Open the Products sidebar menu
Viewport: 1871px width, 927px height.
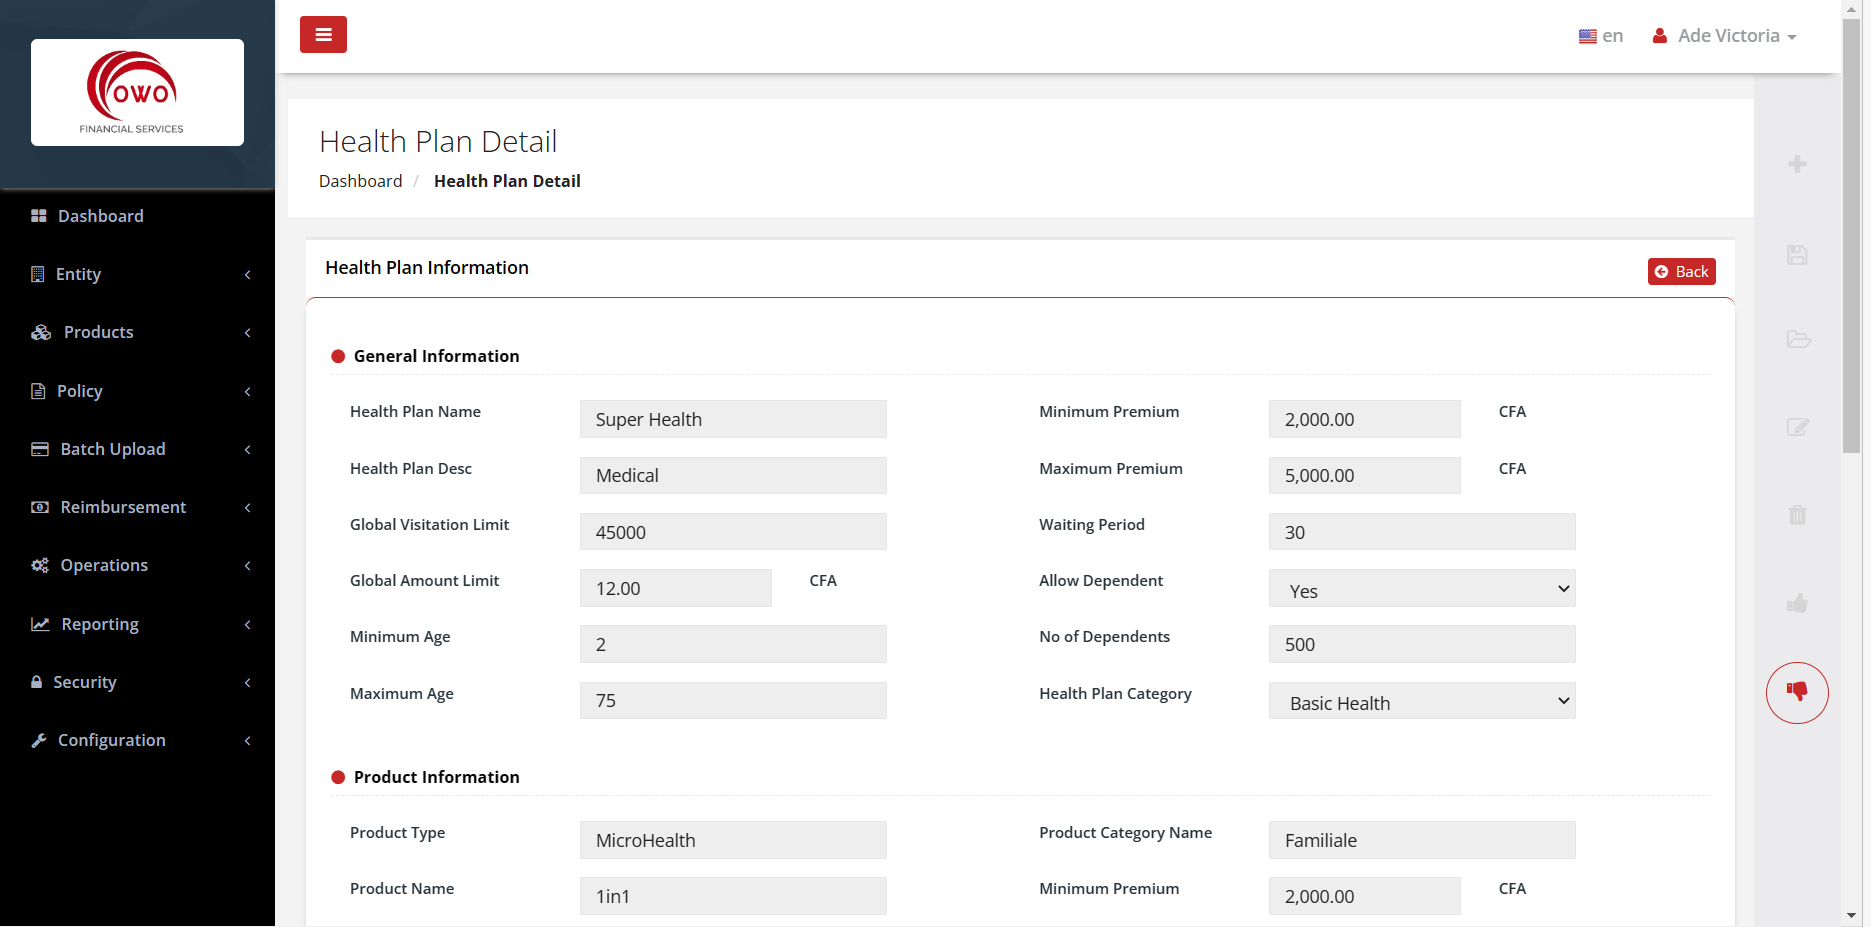coord(137,332)
